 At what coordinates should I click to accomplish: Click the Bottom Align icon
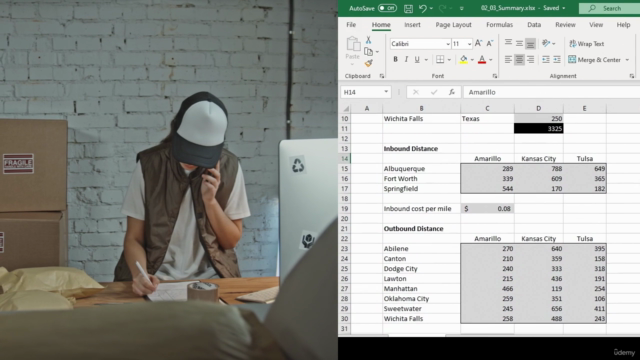click(530, 43)
